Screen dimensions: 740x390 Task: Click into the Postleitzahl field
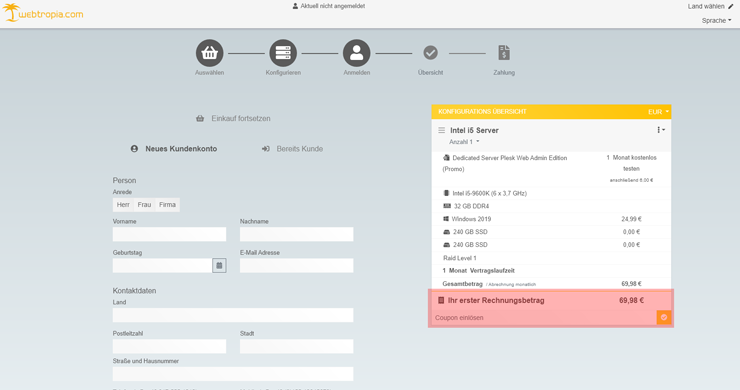(x=169, y=346)
